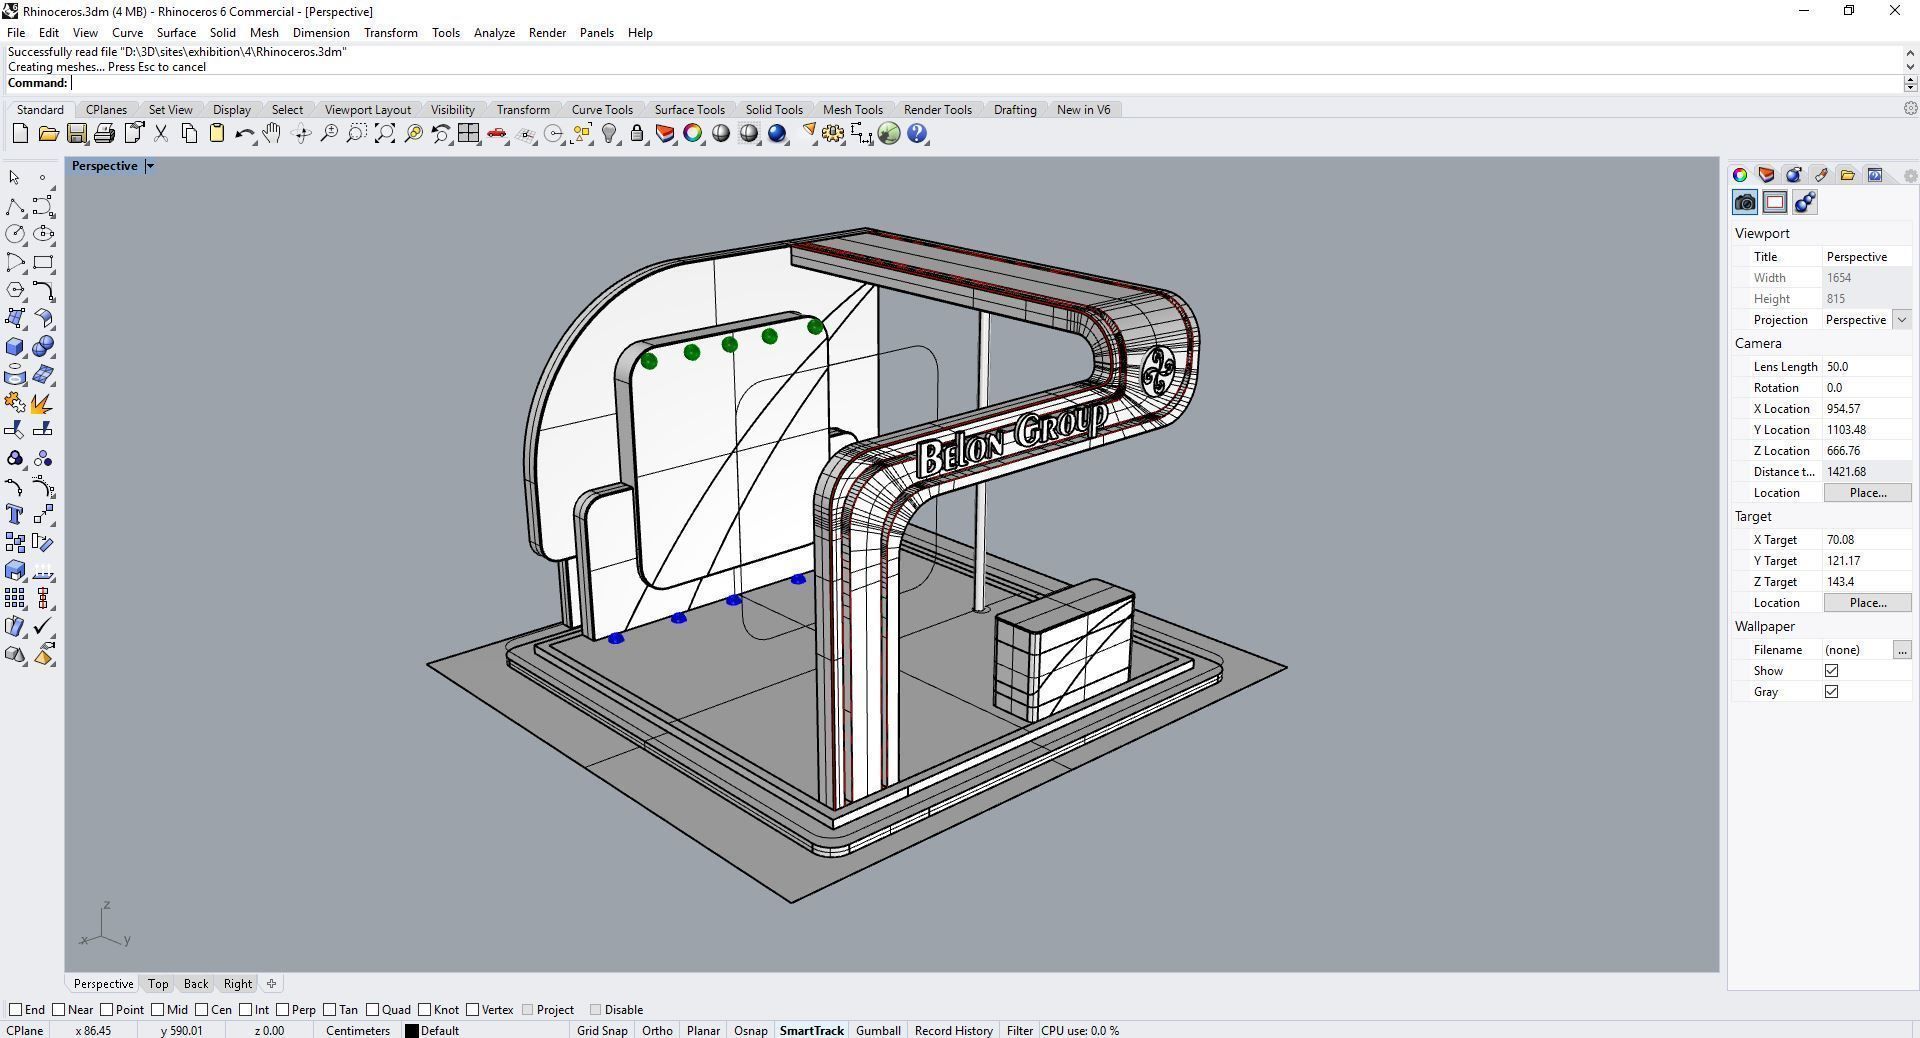Toggle Grid Snap in the status bar
This screenshot has width=1920, height=1038.
602,1031
